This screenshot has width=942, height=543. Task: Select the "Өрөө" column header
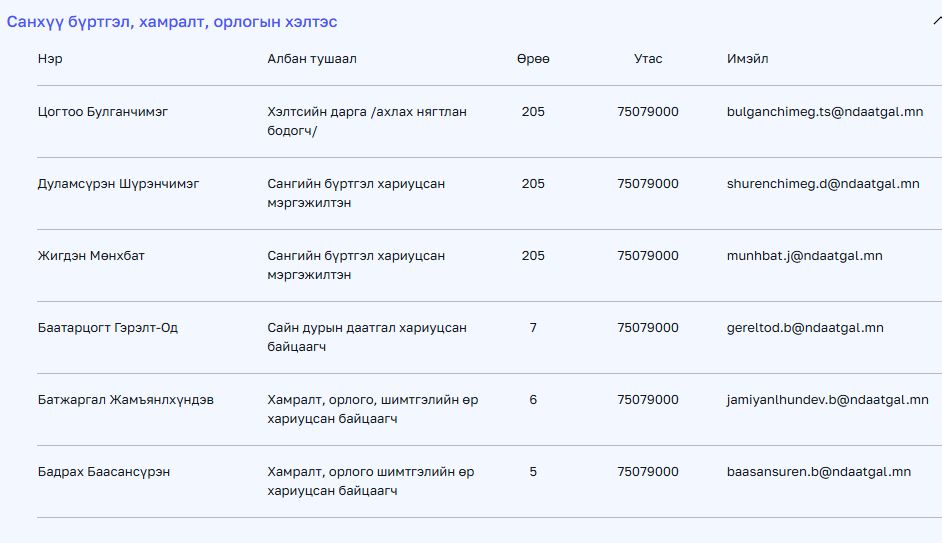pos(533,59)
